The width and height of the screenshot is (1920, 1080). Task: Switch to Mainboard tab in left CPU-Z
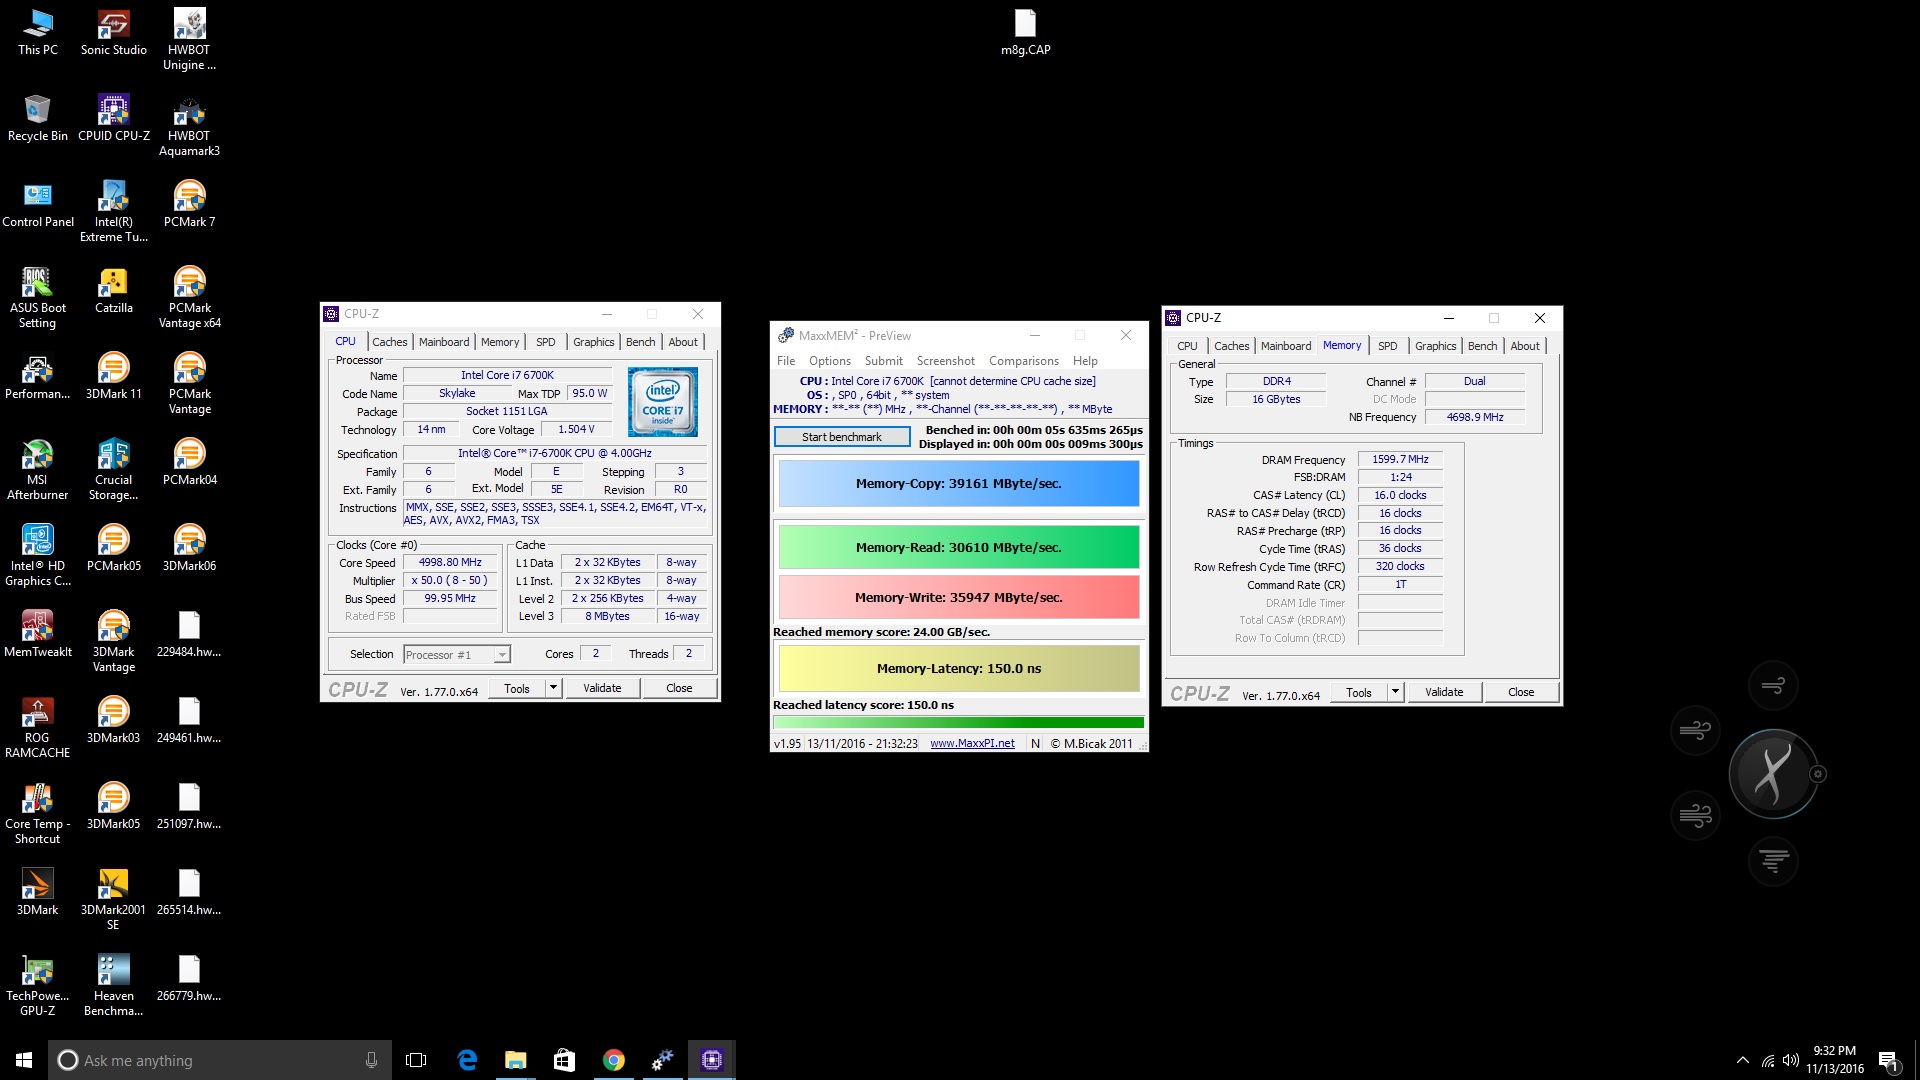444,342
